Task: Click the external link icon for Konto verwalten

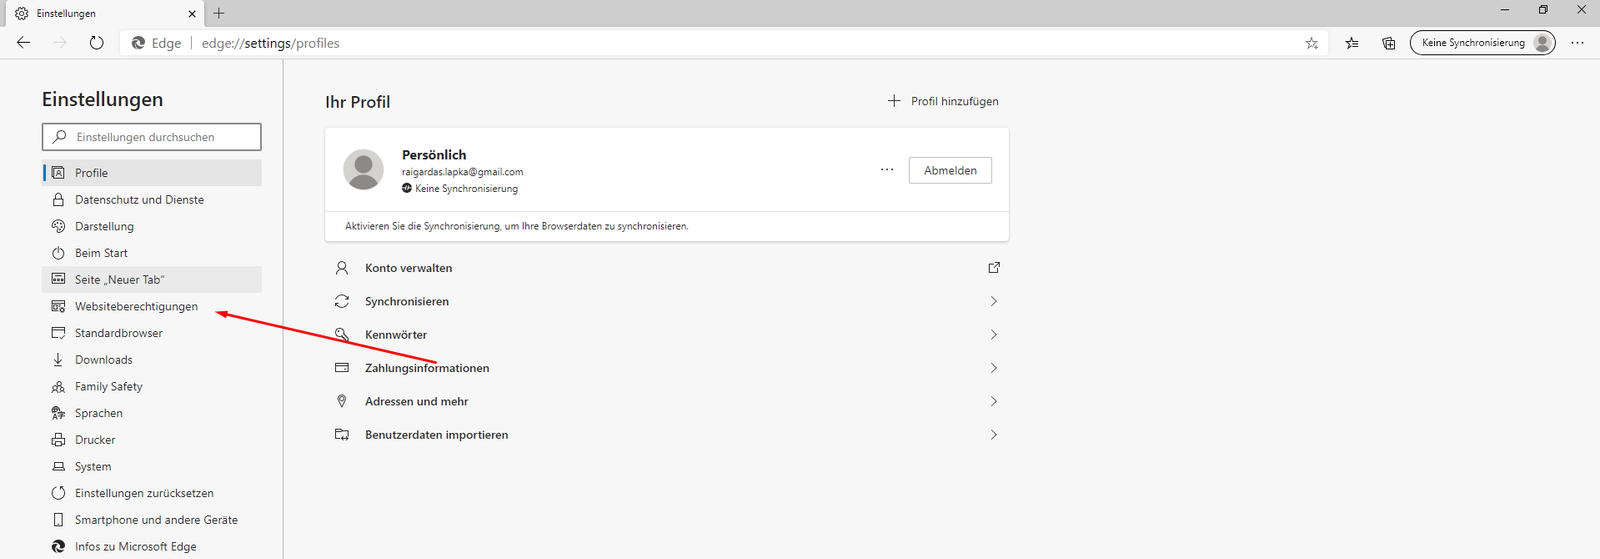Action: (993, 268)
